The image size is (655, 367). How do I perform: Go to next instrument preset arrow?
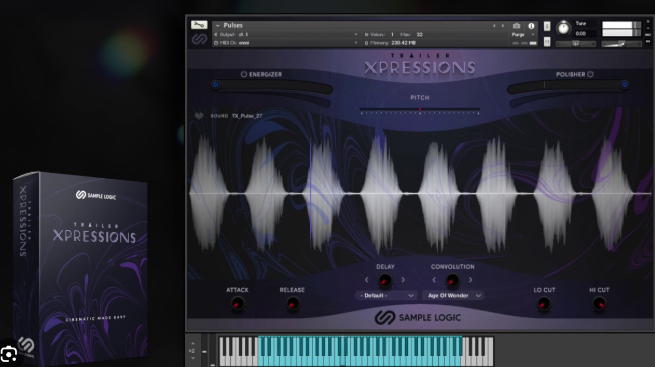503,26
